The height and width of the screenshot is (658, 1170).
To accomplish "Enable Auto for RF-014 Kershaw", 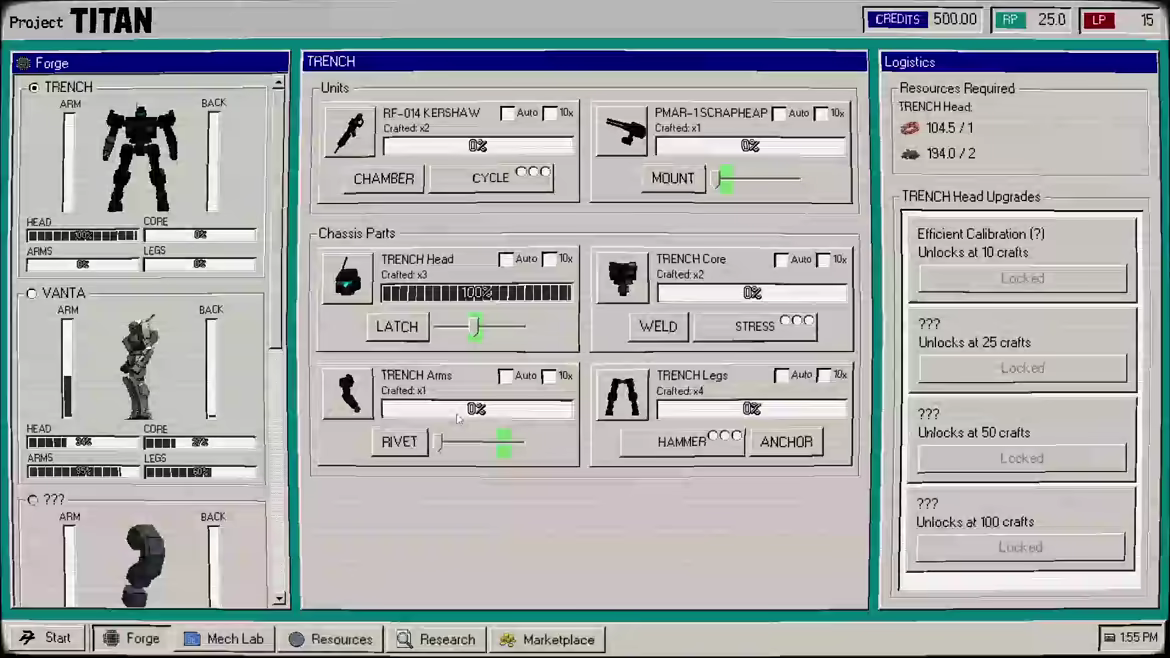I will point(507,113).
